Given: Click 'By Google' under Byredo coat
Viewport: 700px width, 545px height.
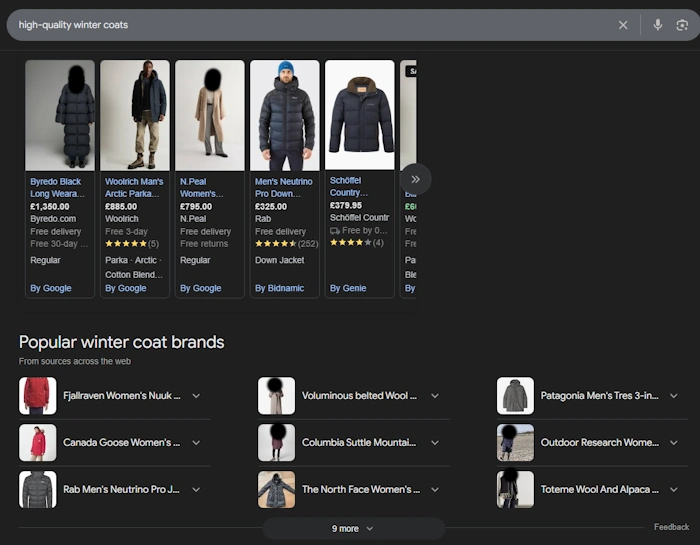Looking at the screenshot, I should 50,288.
